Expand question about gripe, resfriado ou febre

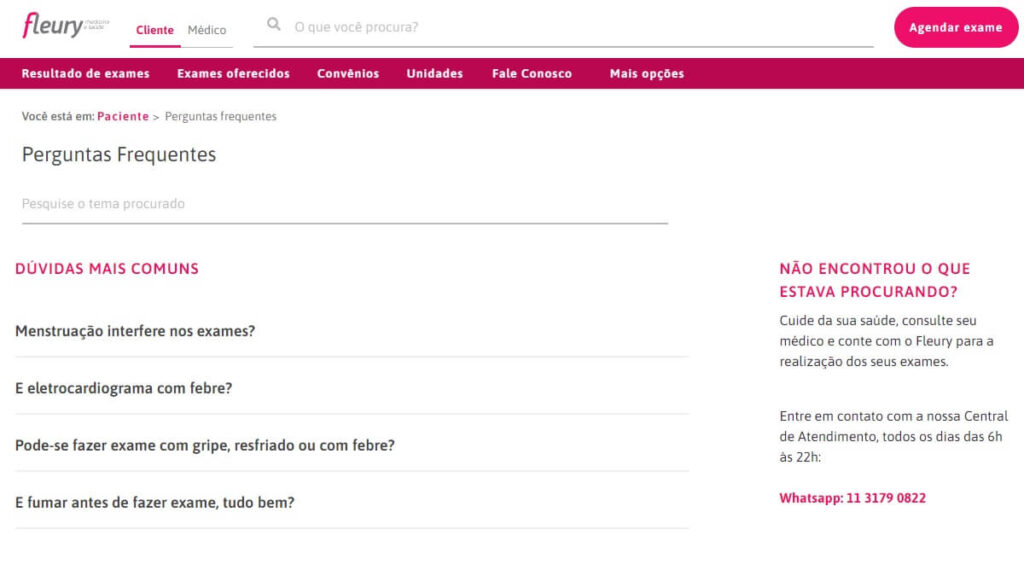205,445
